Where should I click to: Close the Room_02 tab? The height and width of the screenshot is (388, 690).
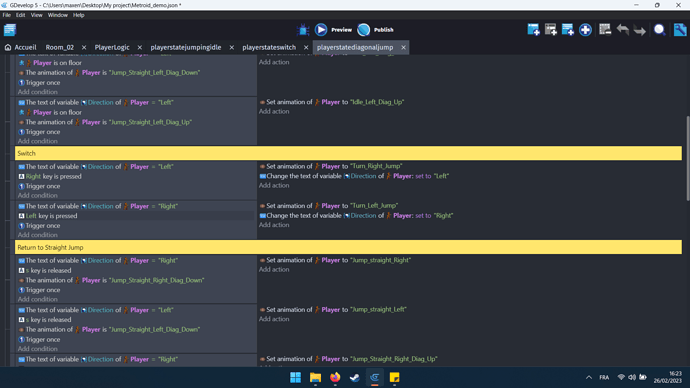[x=84, y=47]
